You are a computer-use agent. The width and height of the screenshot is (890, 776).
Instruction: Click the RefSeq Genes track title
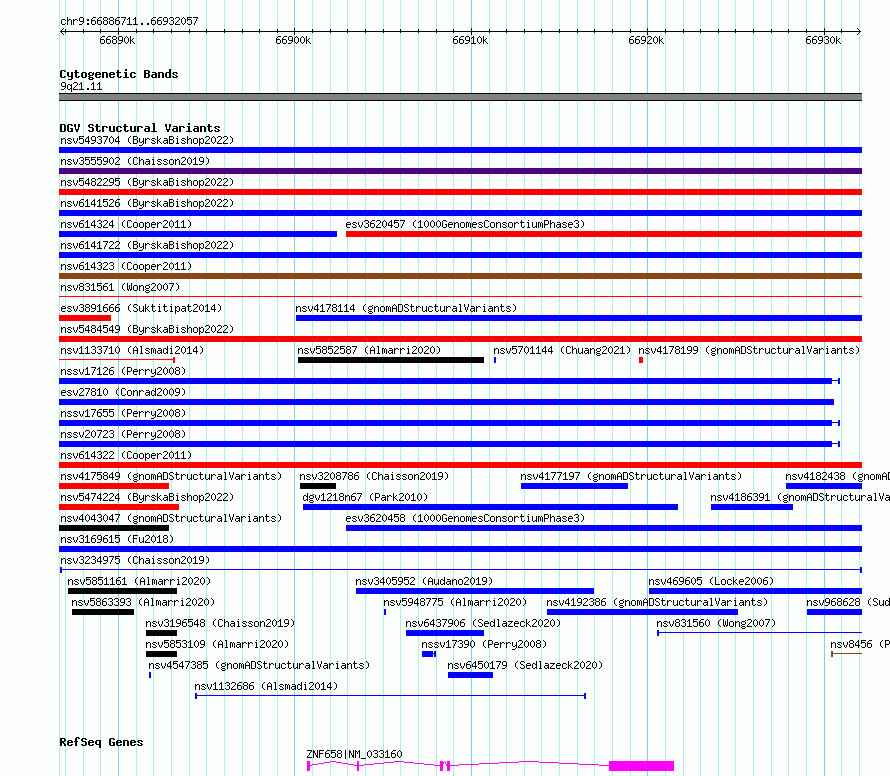pyautogui.click(x=101, y=743)
